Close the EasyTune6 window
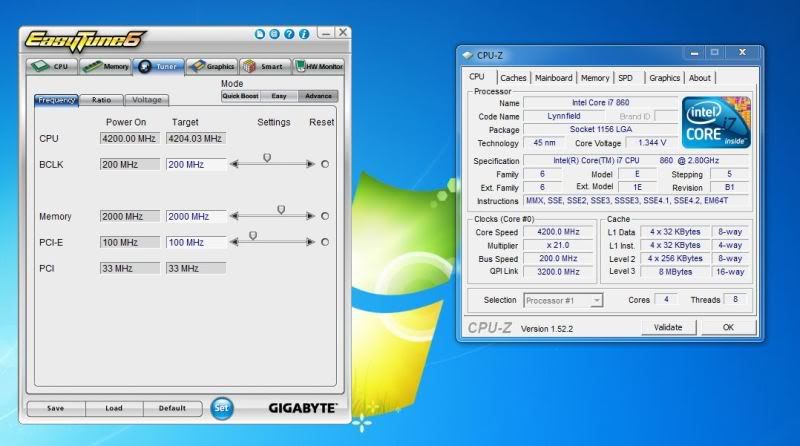 point(343,33)
